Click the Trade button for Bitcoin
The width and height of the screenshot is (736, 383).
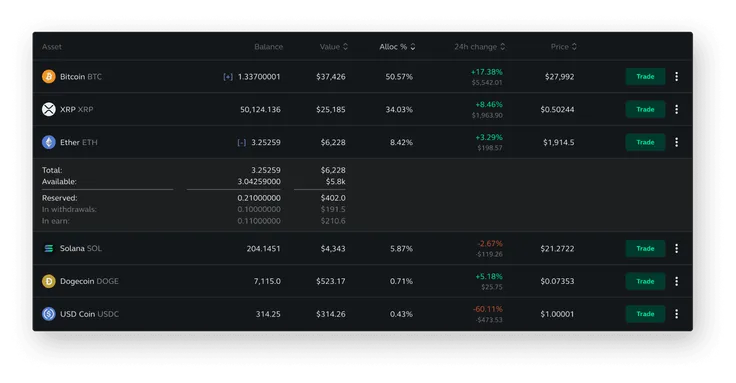645,77
